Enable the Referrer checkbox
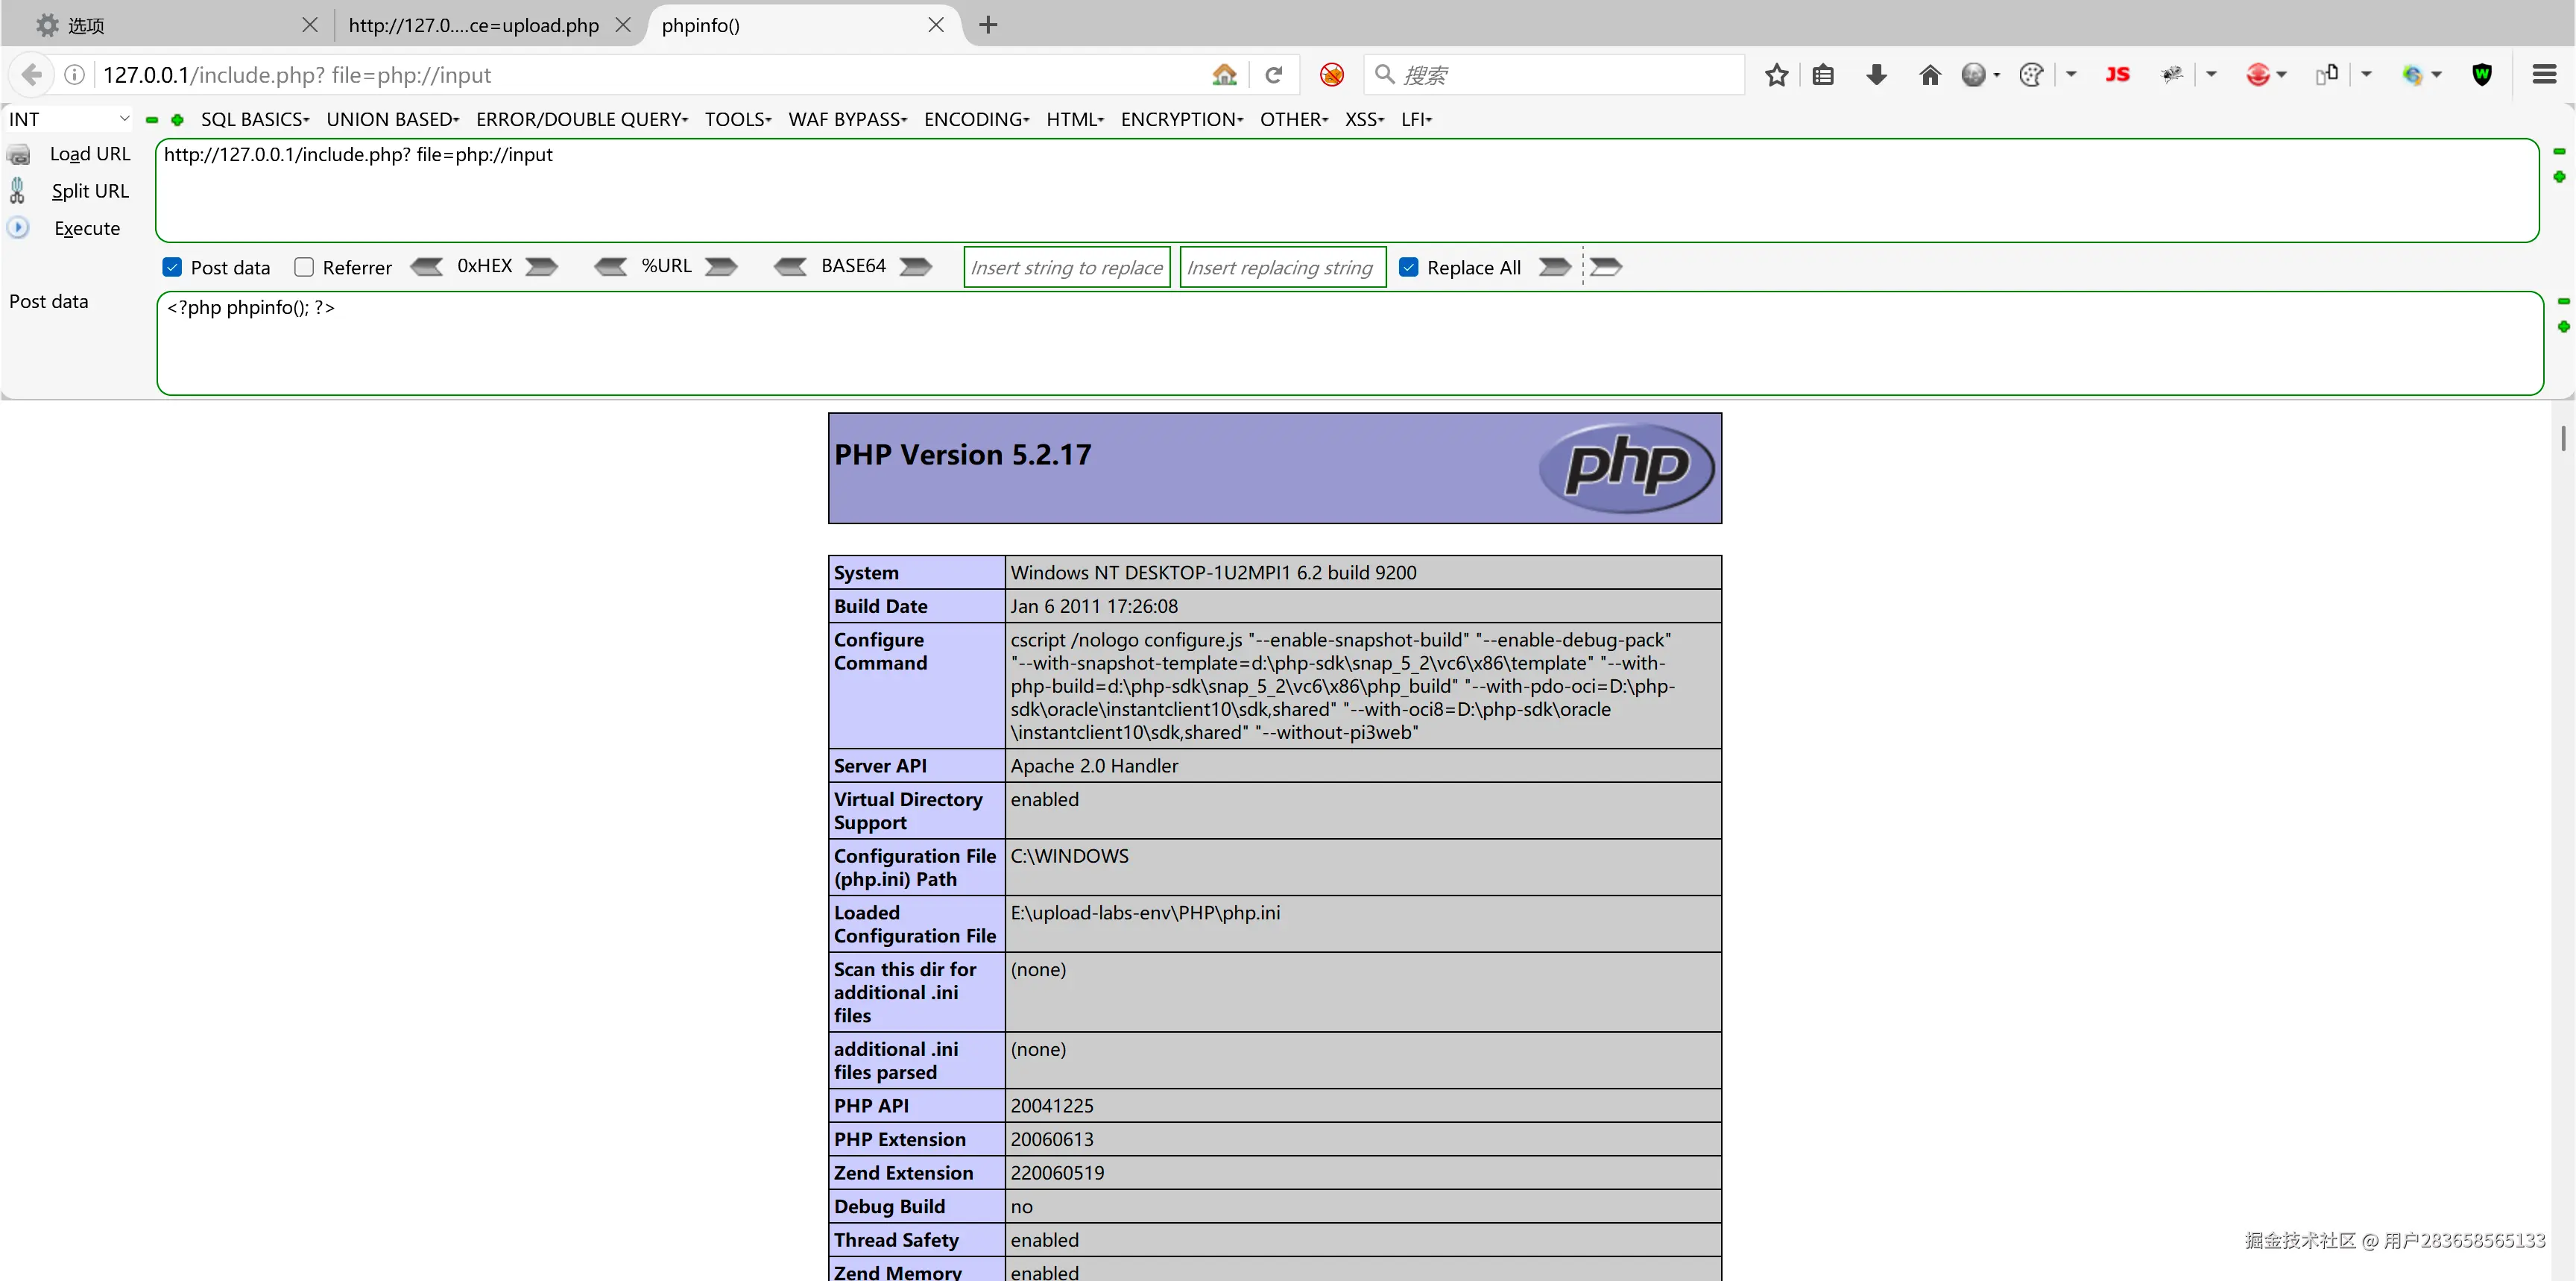Image resolution: width=2576 pixels, height=1281 pixels. (x=304, y=268)
